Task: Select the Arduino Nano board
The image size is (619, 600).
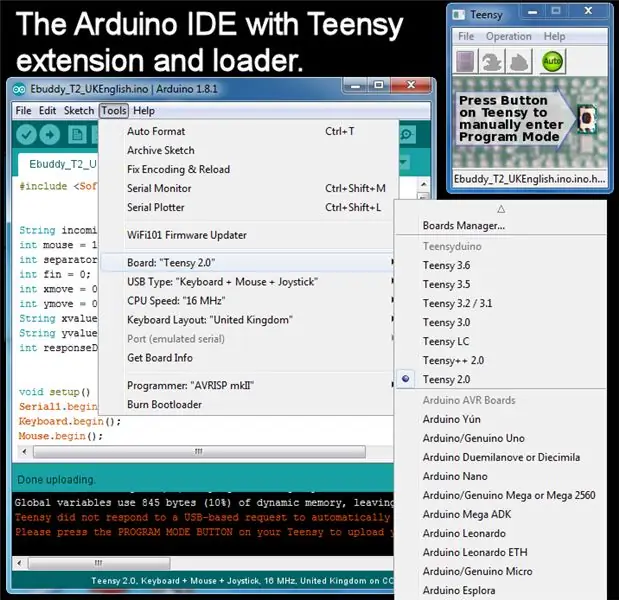Action: [501, 476]
